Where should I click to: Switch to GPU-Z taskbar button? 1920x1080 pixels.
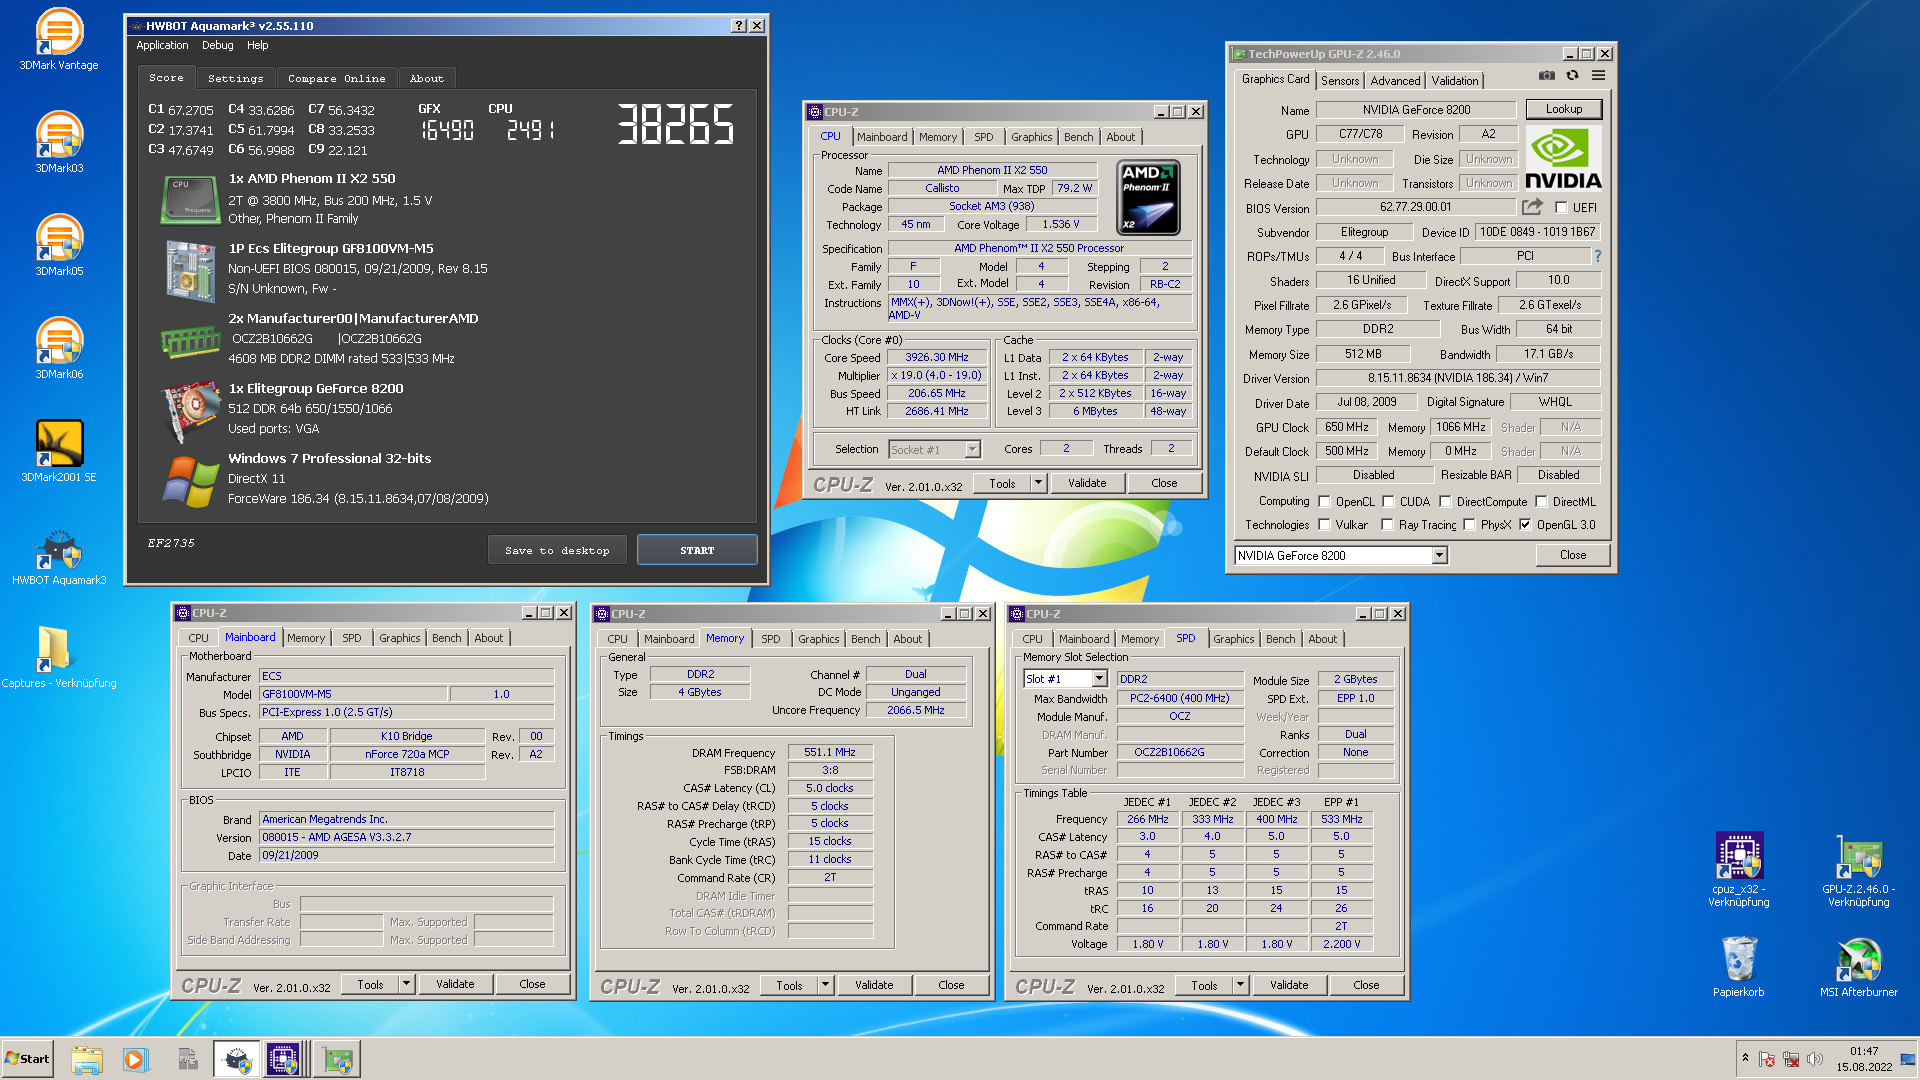337,1059
